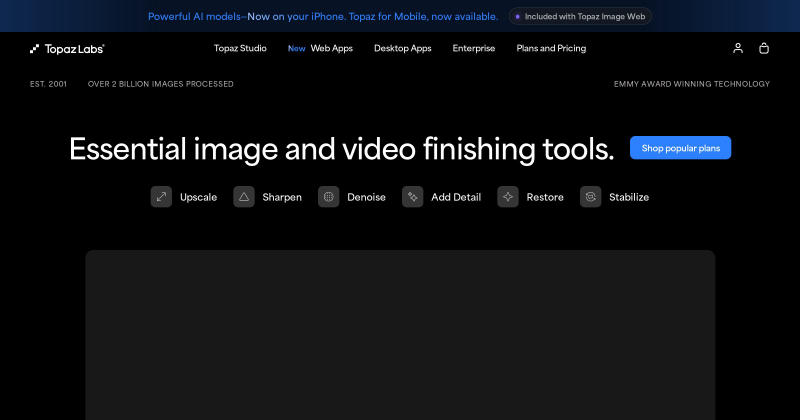
Task: Click the New badge beside Web Apps
Action: click(x=296, y=48)
